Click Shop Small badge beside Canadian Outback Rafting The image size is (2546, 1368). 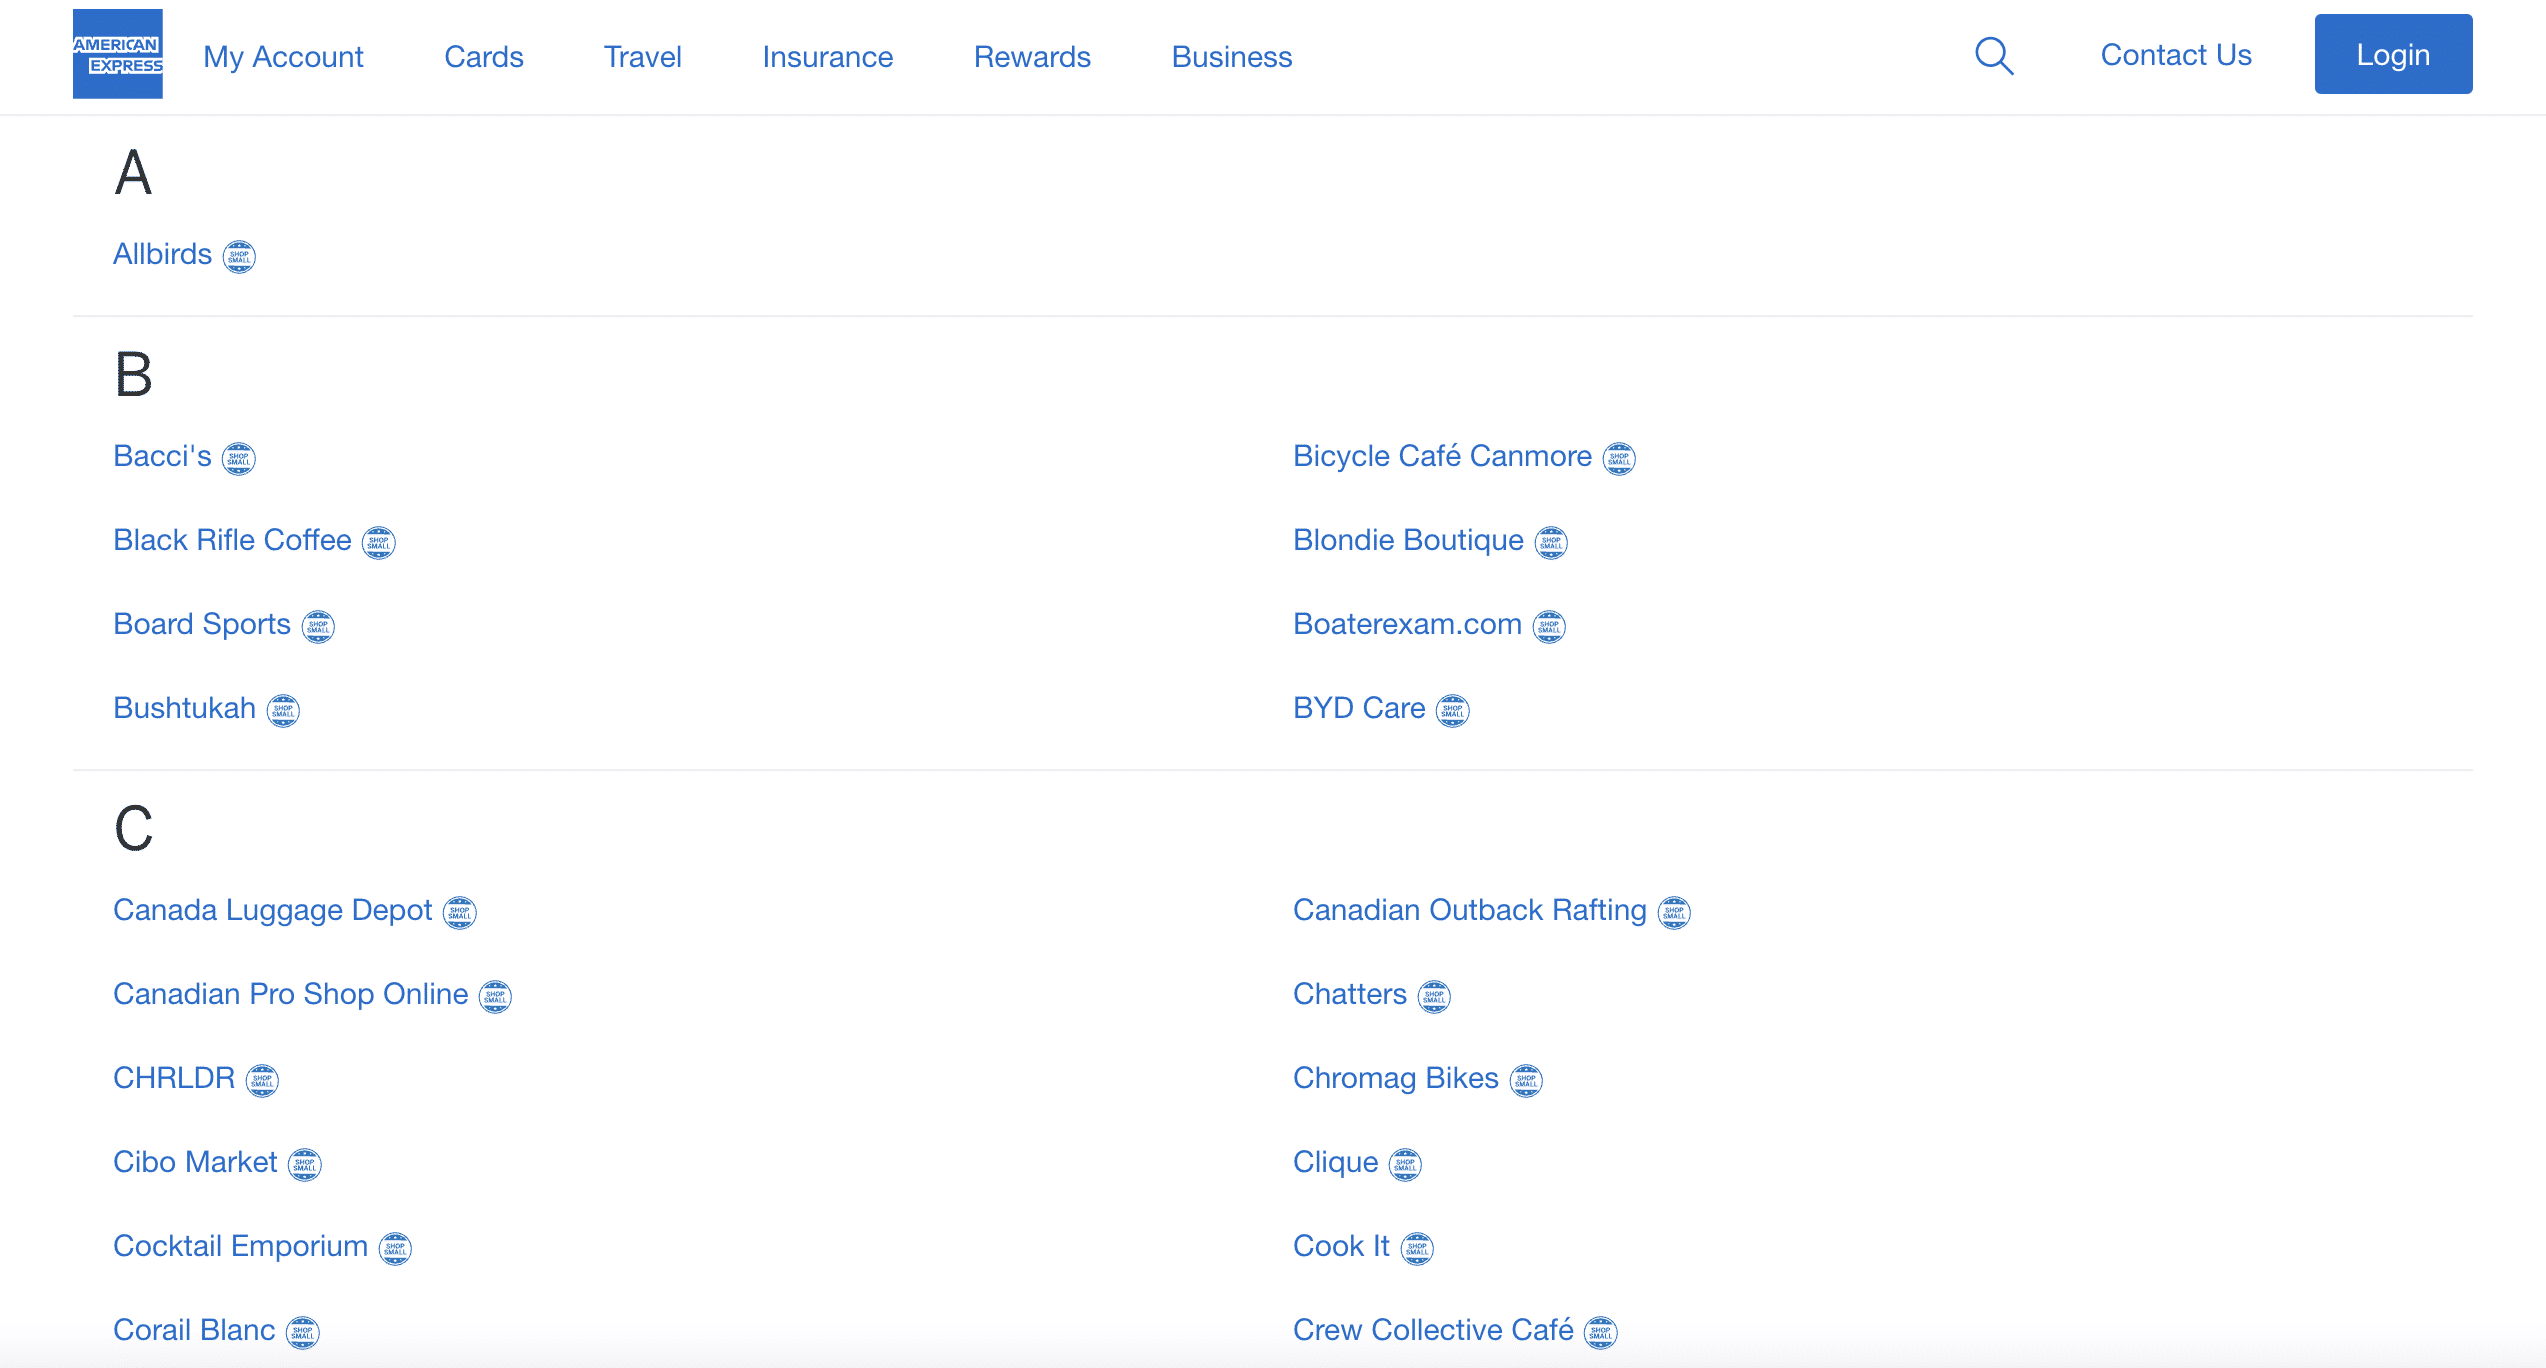1674,913
